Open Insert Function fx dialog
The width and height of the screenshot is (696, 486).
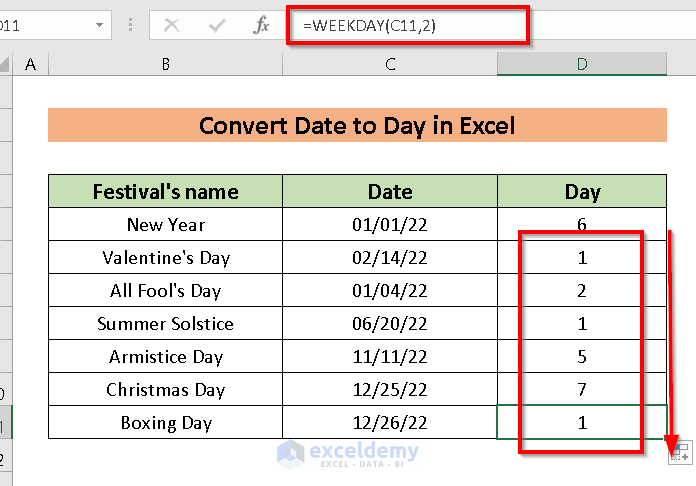point(261,26)
